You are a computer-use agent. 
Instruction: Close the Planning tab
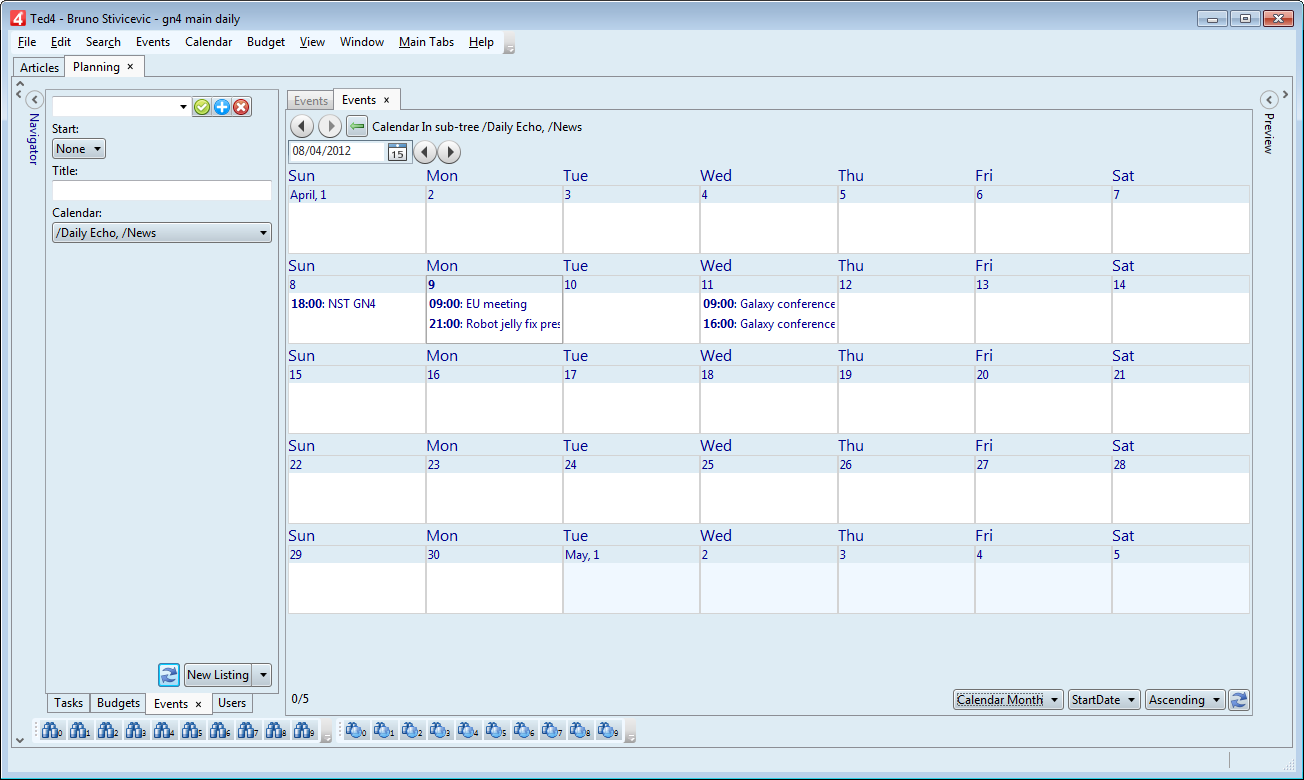click(x=130, y=67)
